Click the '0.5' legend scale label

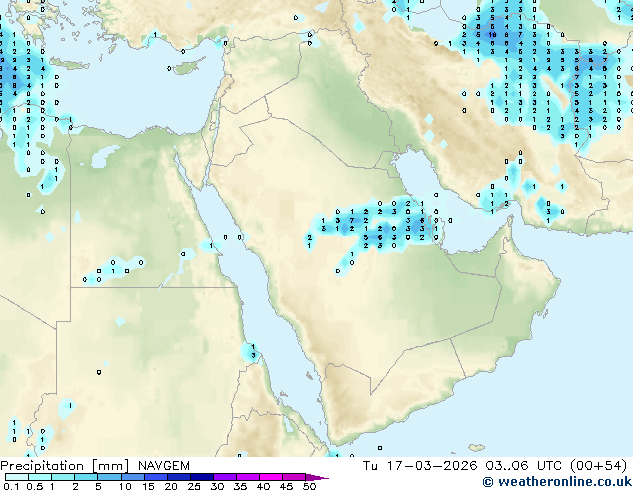tap(35, 486)
